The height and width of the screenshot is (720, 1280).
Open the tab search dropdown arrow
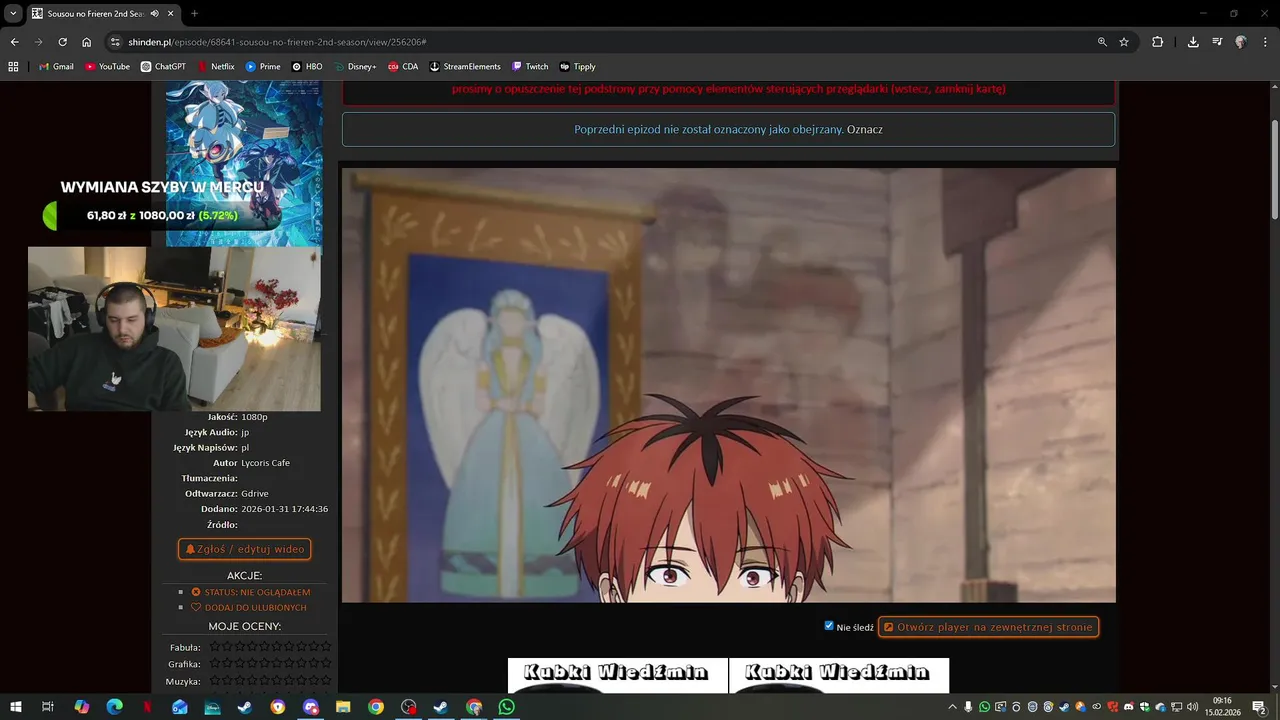click(13, 14)
